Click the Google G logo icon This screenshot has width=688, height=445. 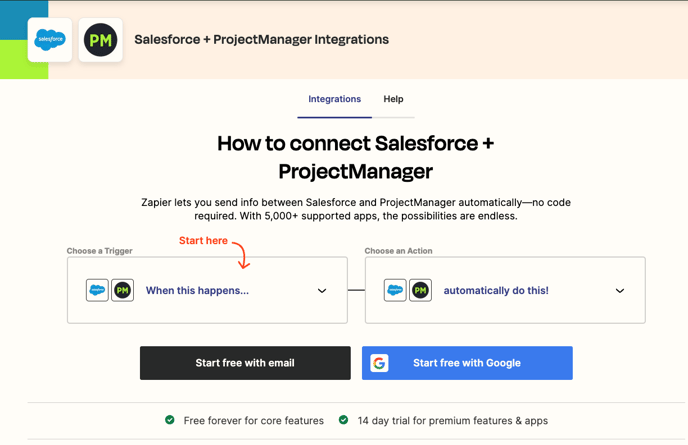379,363
